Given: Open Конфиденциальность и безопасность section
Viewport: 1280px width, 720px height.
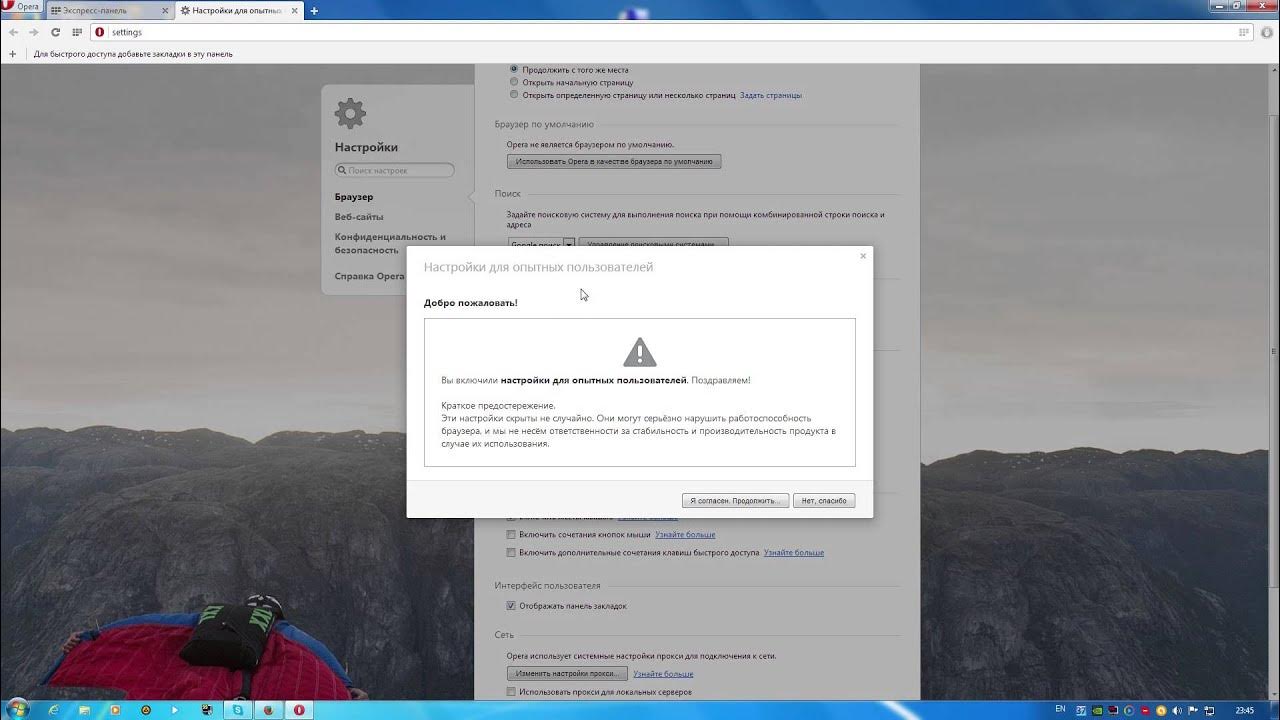Looking at the screenshot, I should 390,243.
